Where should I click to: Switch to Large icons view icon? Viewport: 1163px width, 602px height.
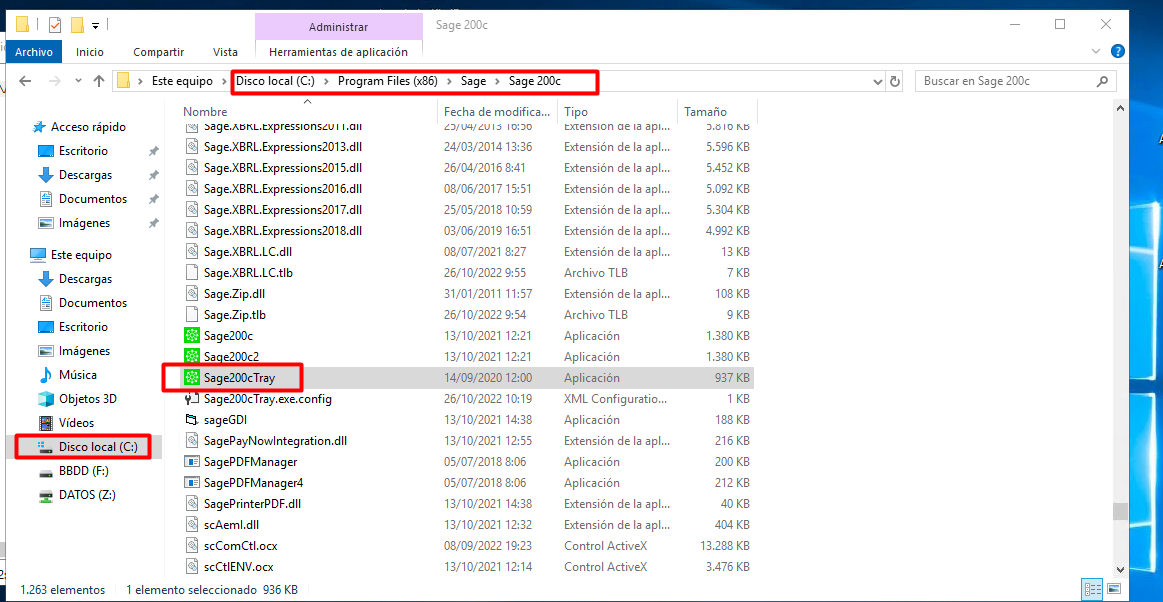(x=1113, y=590)
